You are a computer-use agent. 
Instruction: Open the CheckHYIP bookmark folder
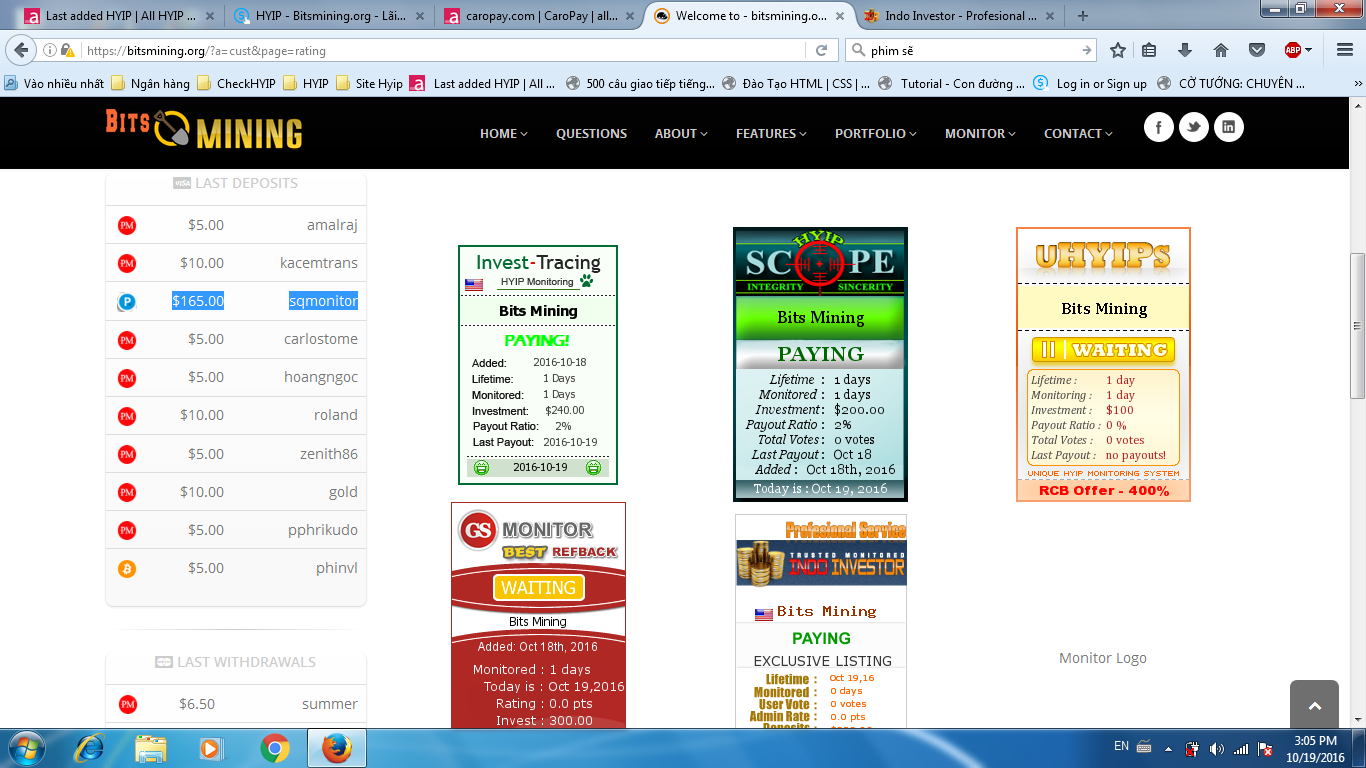tap(236, 84)
